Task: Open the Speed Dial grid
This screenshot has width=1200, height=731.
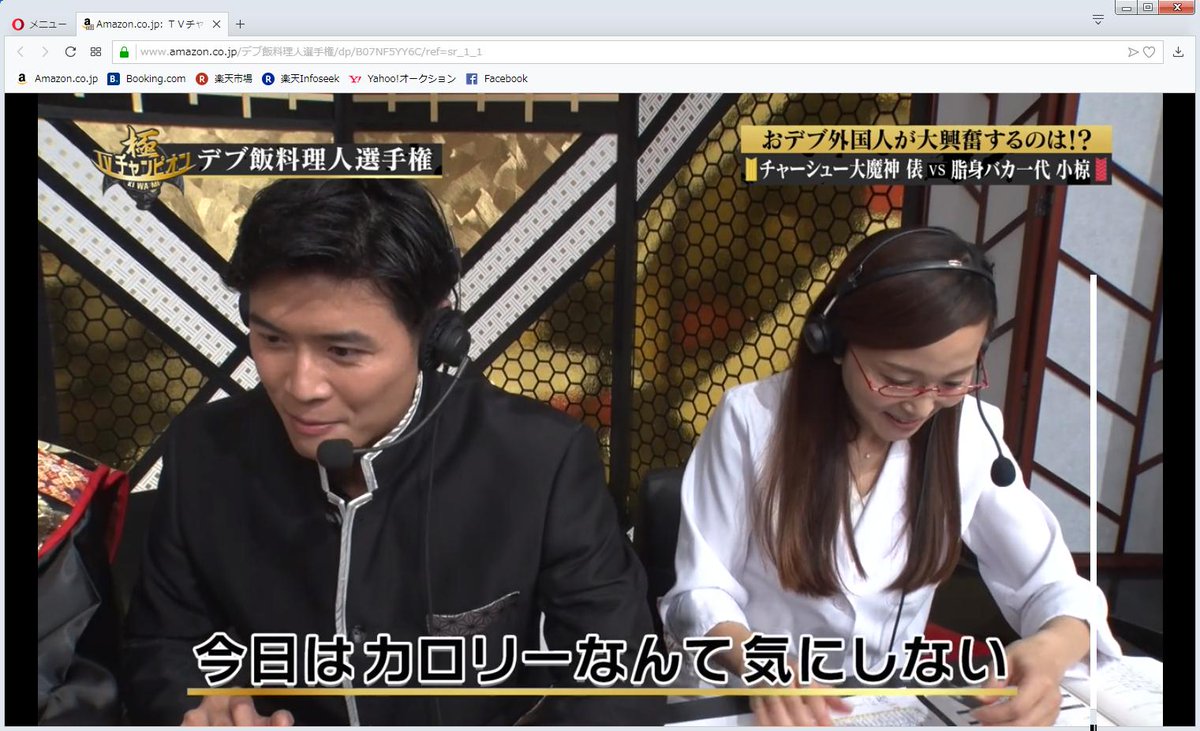Action: (x=96, y=52)
